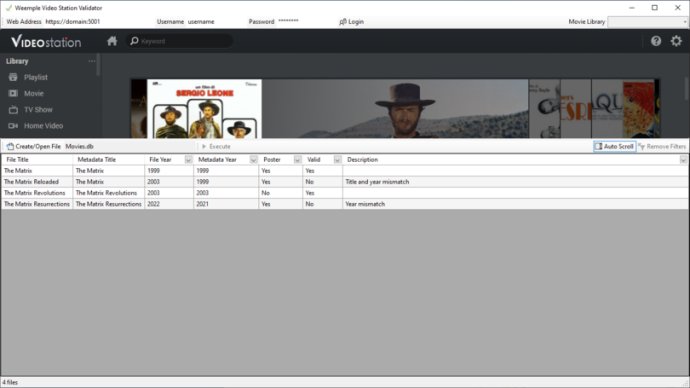Viewport: 690px width, 388px height.
Task: Click the '4 files' status bar text
Action: click(x=10, y=382)
